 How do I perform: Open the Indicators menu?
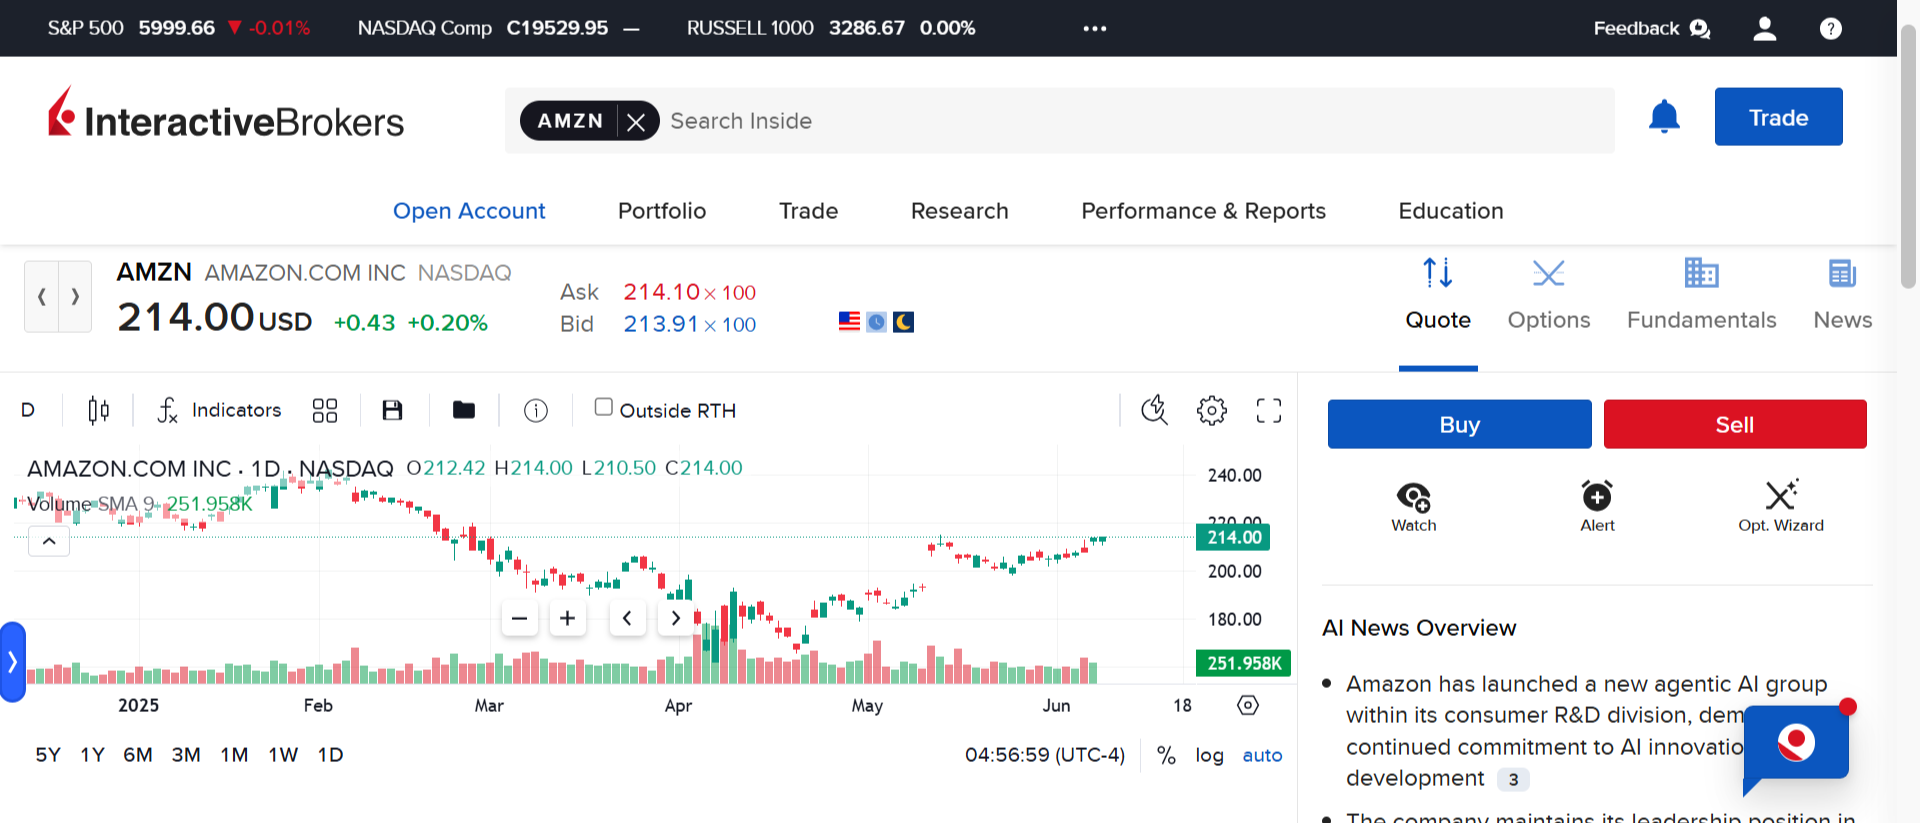click(x=220, y=410)
